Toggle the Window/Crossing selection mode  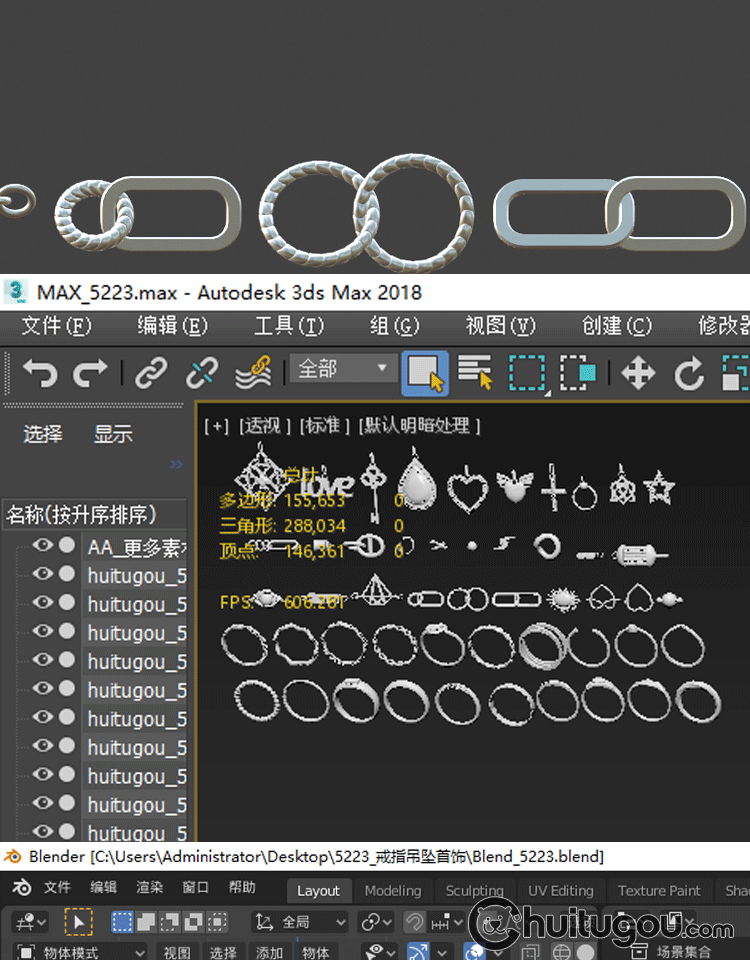click(578, 374)
